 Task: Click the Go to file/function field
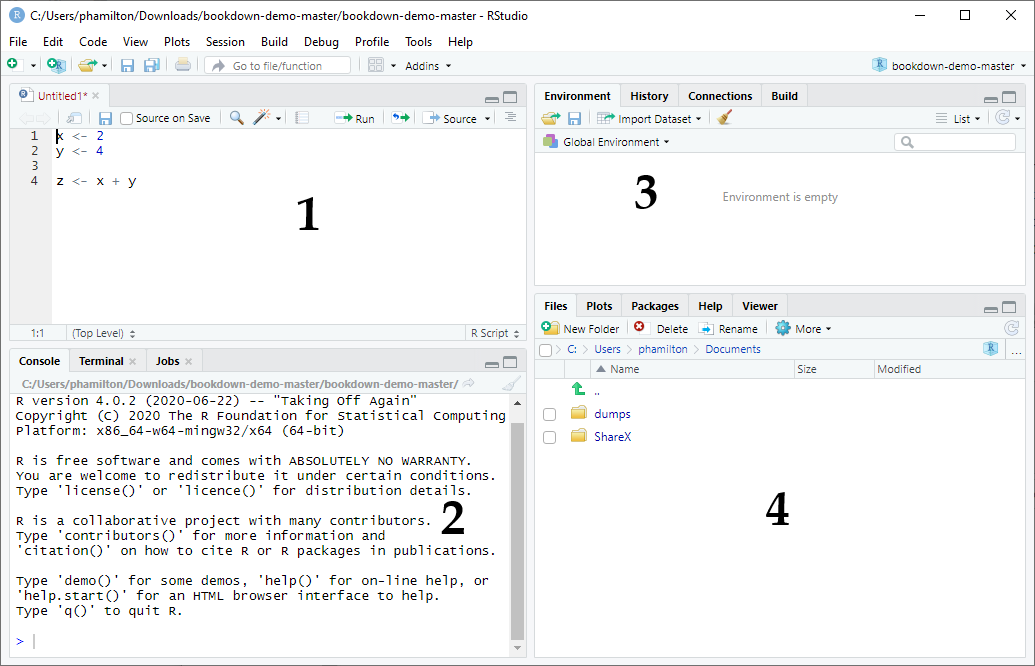[277, 66]
